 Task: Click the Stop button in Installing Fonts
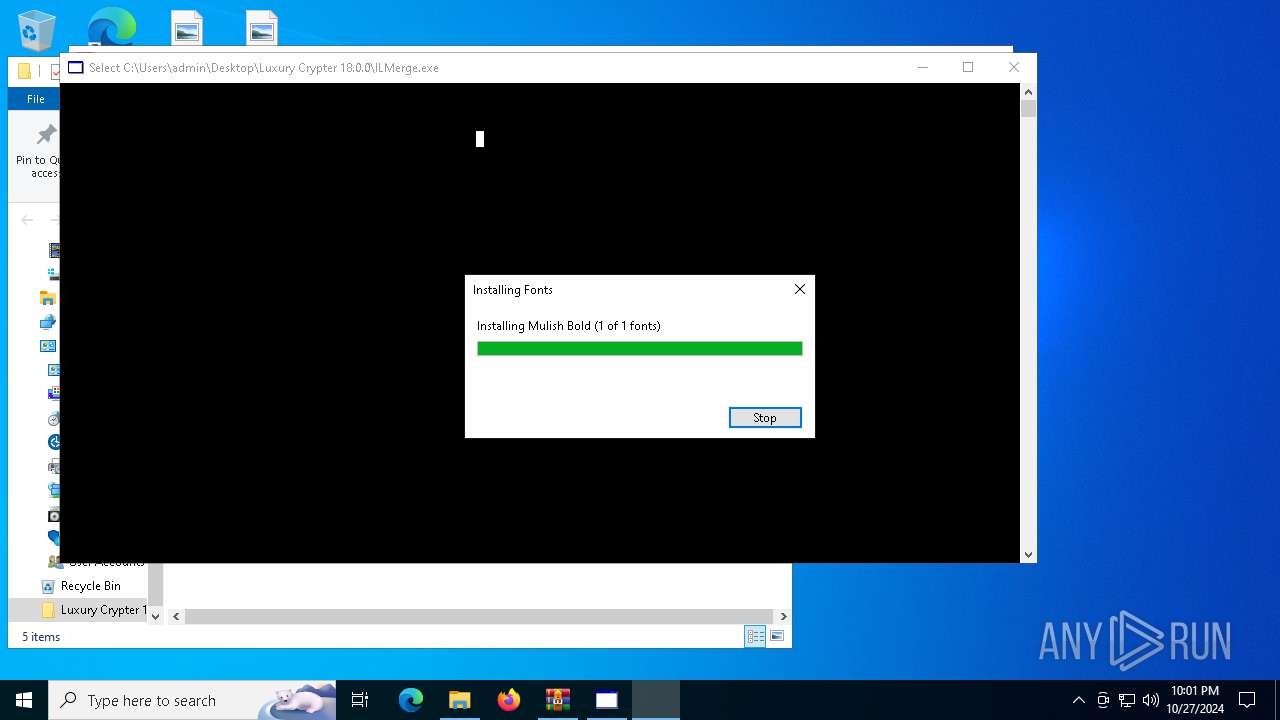coord(765,418)
